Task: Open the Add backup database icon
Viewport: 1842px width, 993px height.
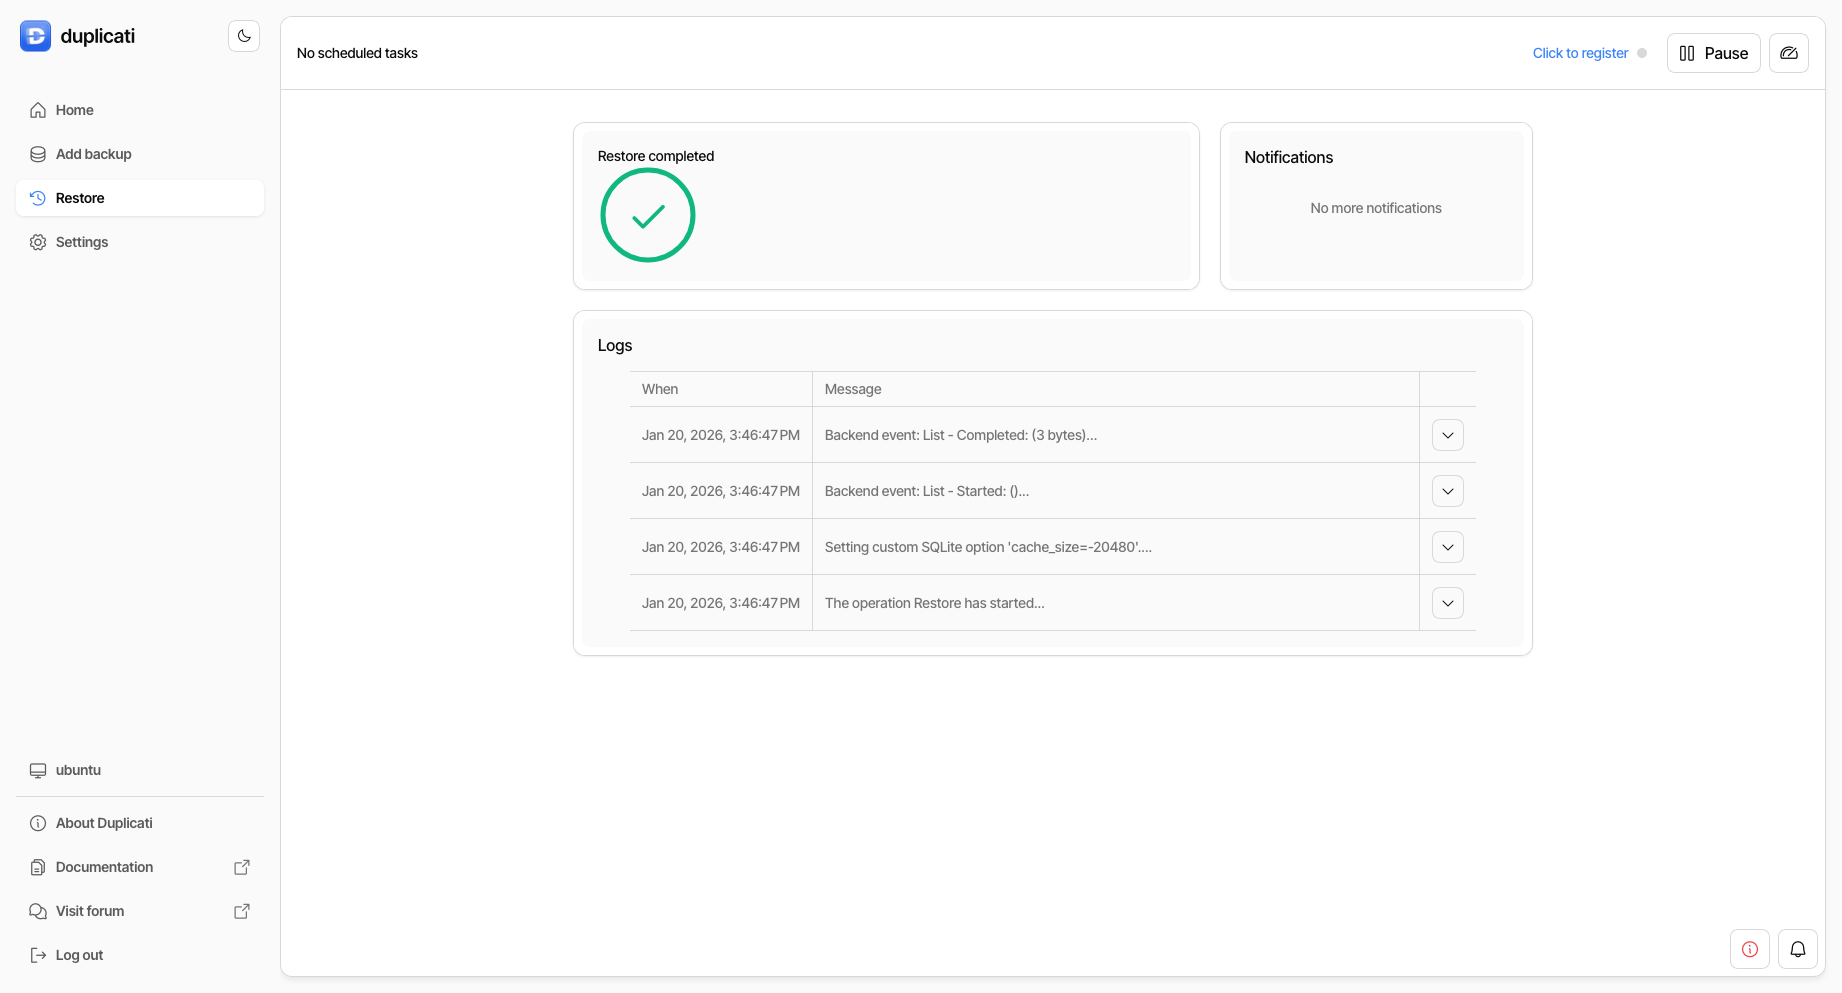Action: coord(37,153)
